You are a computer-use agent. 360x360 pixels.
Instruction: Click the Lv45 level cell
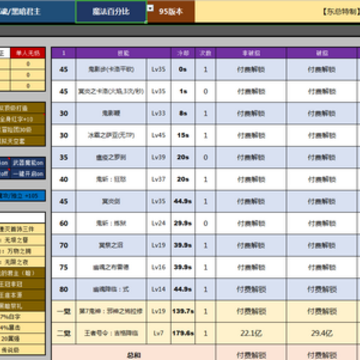tap(159, 136)
